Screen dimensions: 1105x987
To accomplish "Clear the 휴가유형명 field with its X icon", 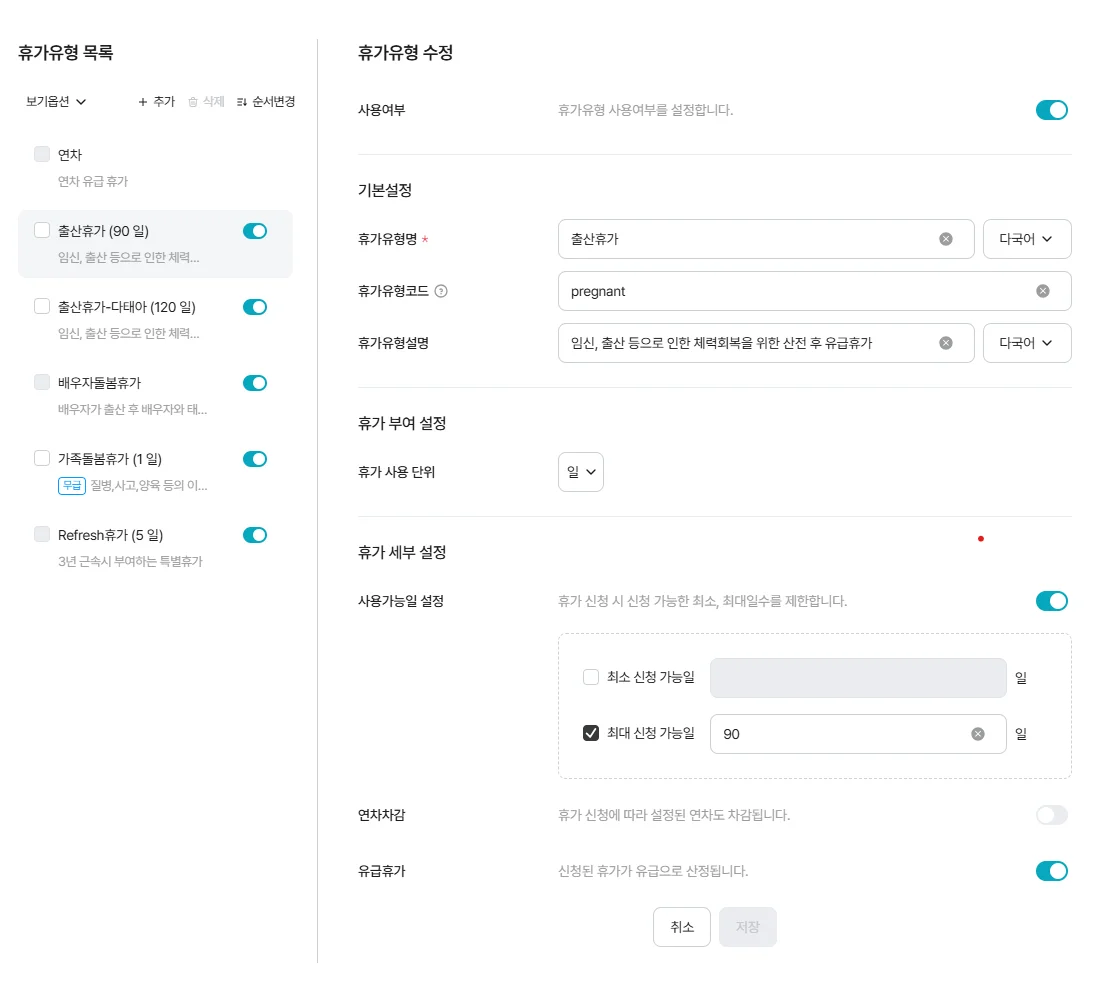I will pos(945,239).
